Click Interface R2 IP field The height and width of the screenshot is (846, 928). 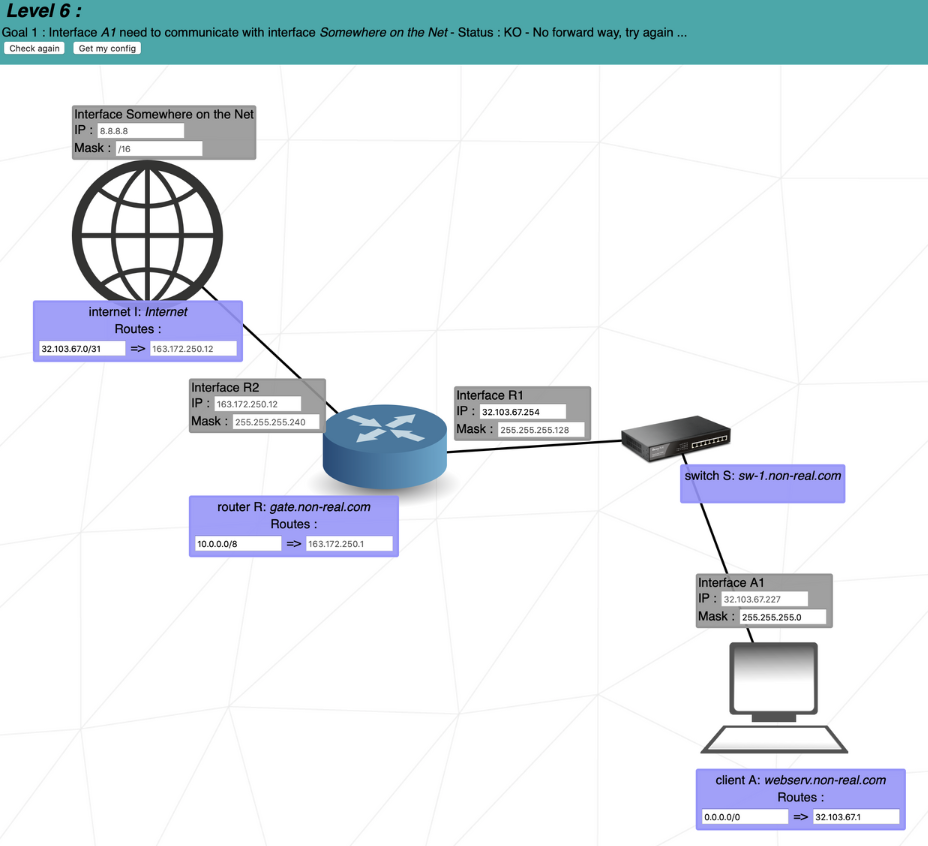257,404
